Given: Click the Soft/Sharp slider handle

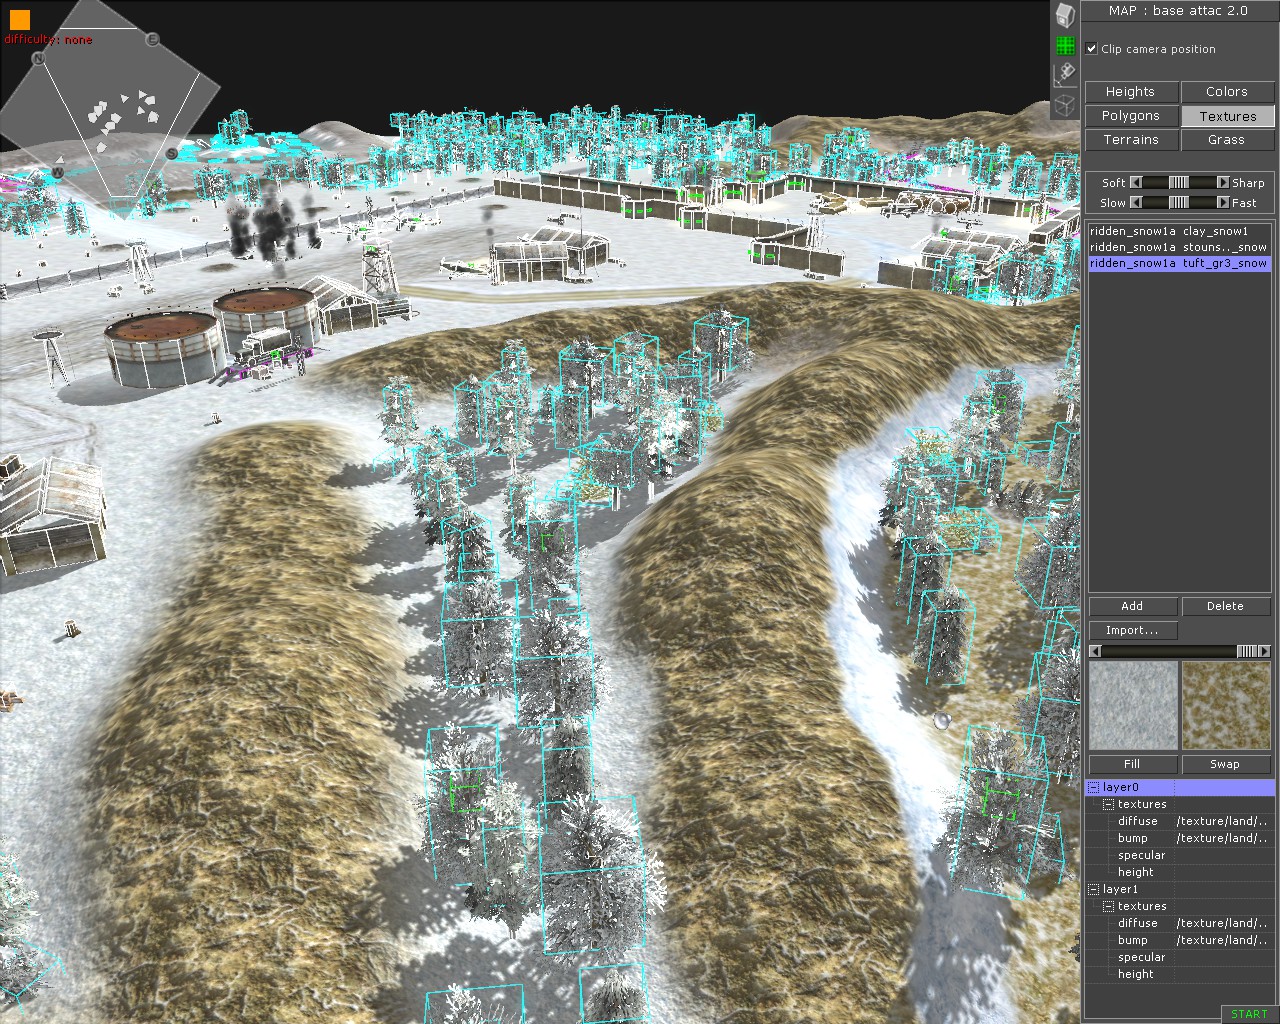Looking at the screenshot, I should click(1180, 182).
